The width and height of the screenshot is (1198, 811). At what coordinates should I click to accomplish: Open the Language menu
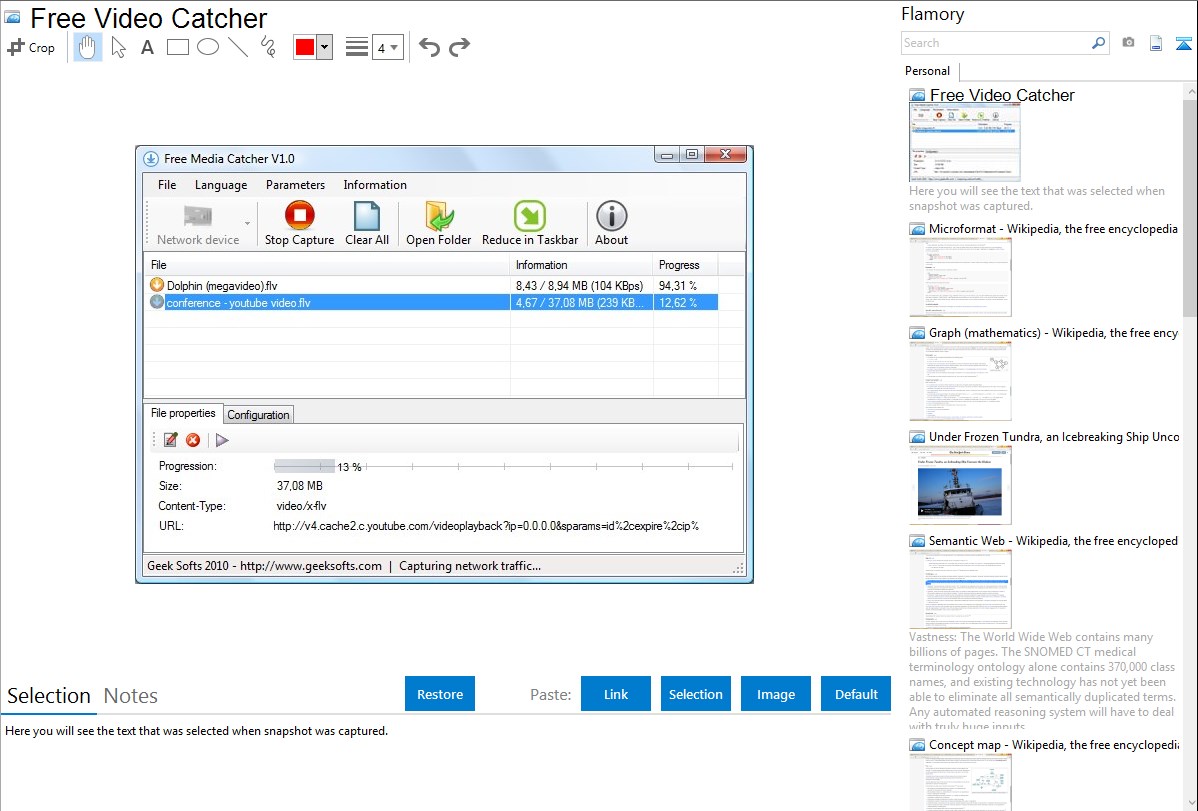click(221, 185)
